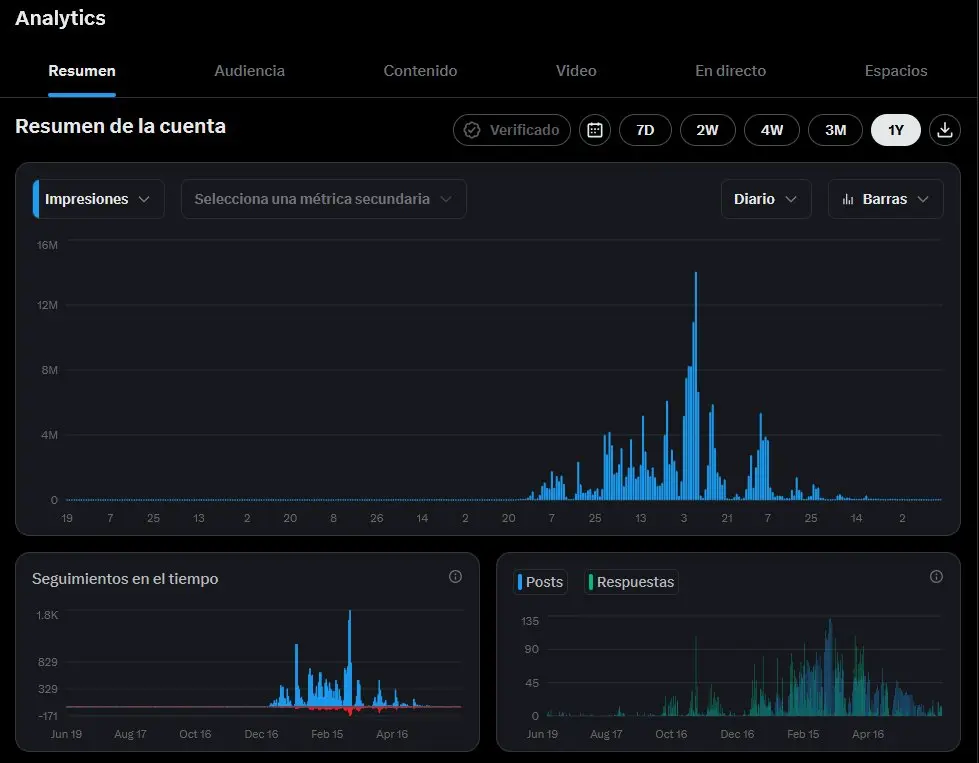Click the tallest impressions bar in chart
Screen dimensions: 979x763
pyautogui.click(x=696, y=386)
